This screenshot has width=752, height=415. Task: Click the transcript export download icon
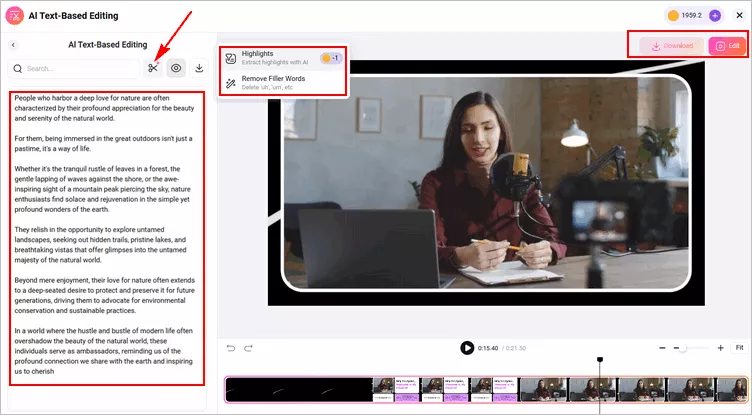tap(199, 68)
